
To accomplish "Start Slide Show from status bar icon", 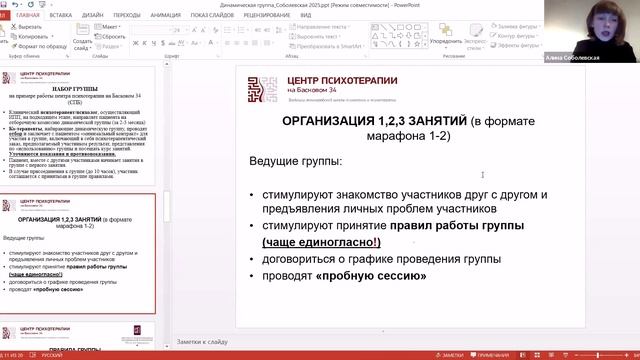I will pyautogui.click(x=565, y=355).
